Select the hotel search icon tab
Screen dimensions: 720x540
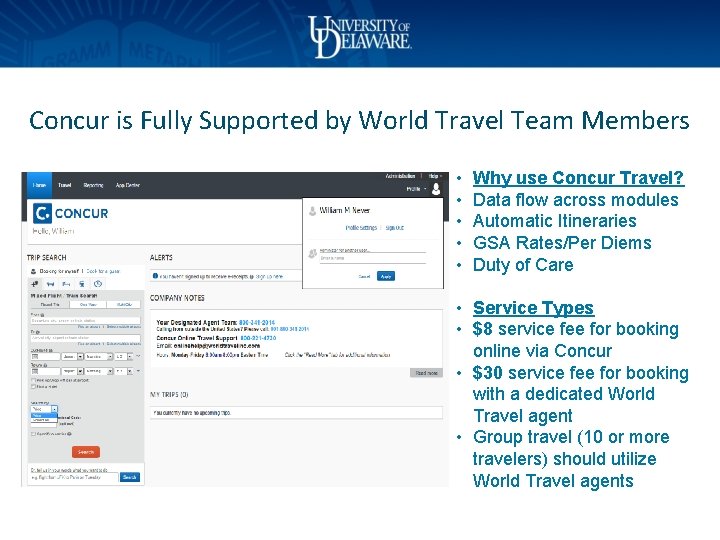click(x=66, y=284)
